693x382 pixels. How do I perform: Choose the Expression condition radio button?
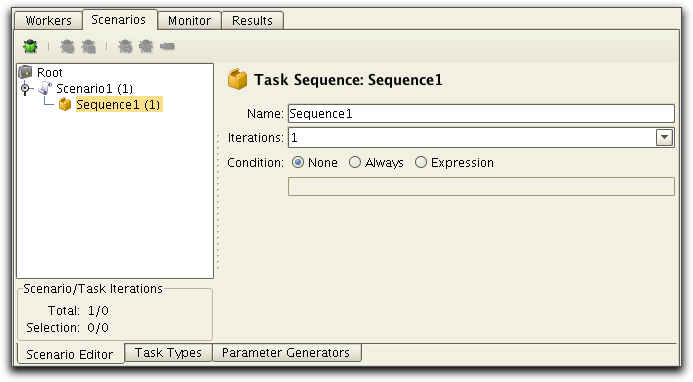[x=421, y=162]
